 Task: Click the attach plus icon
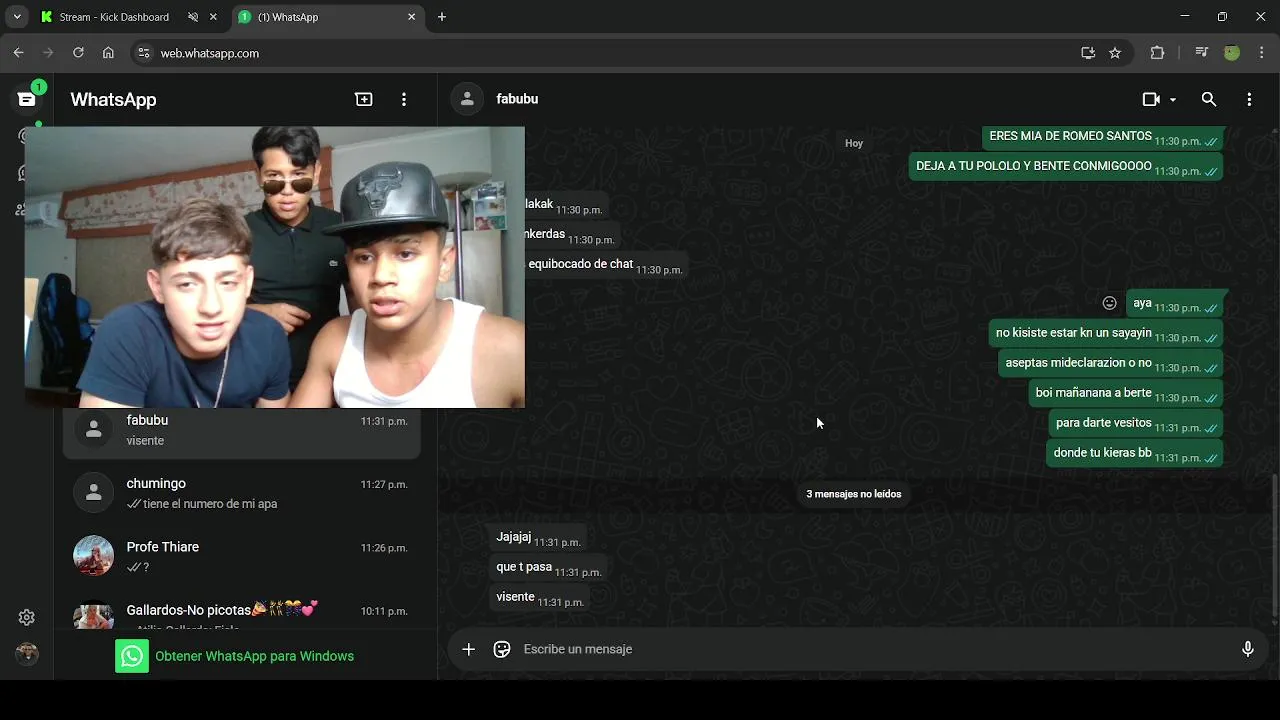(x=468, y=649)
